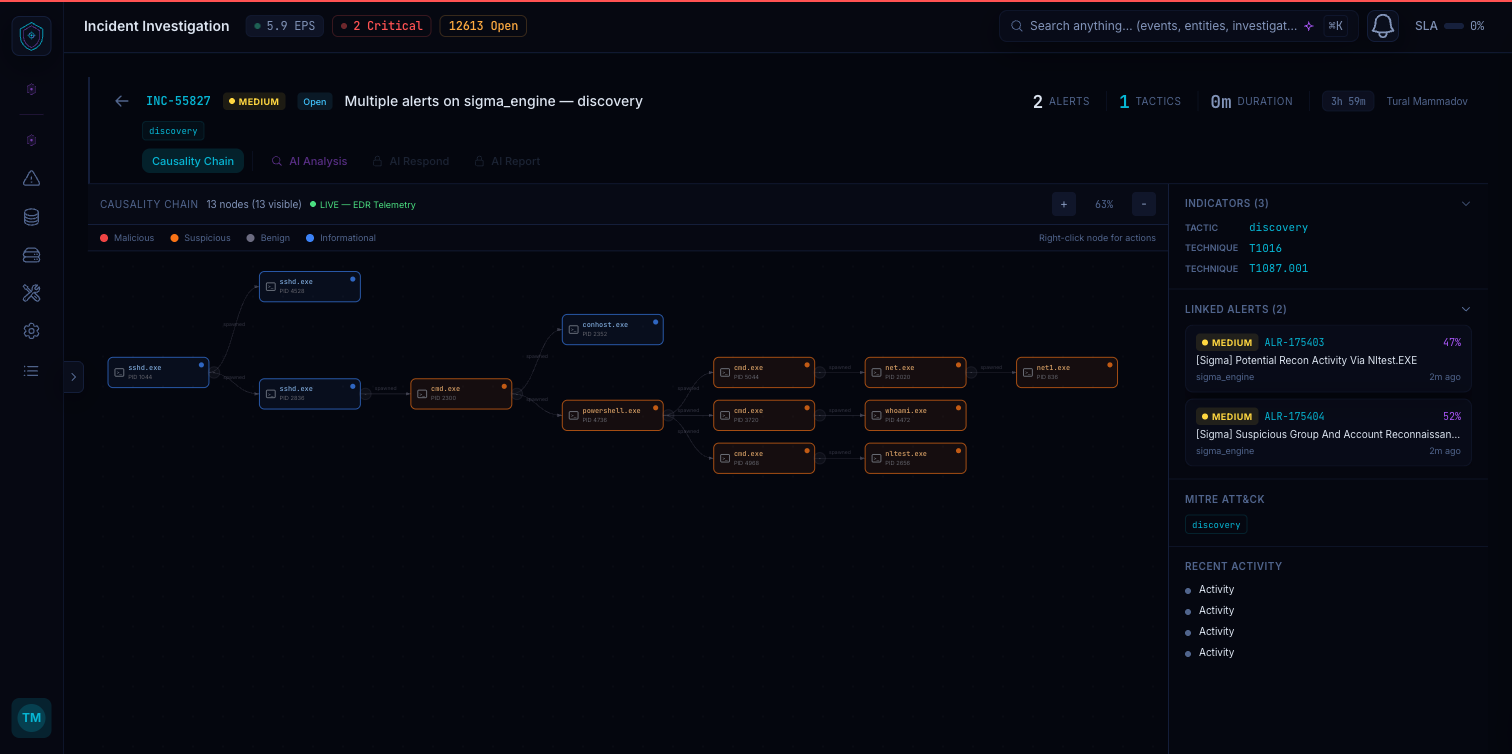The width and height of the screenshot is (1512, 754).
Task: Click the 2 Critical badge
Action: pyautogui.click(x=382, y=26)
